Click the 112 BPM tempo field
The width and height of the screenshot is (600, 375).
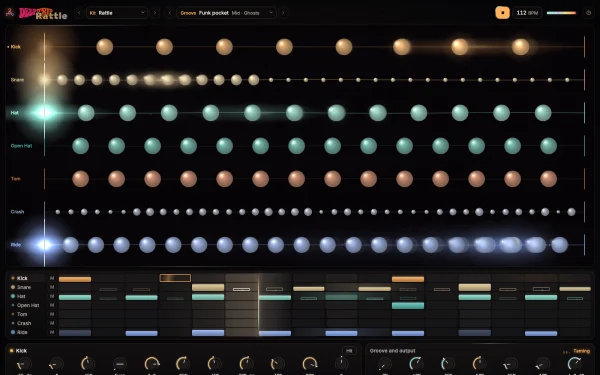pos(527,13)
